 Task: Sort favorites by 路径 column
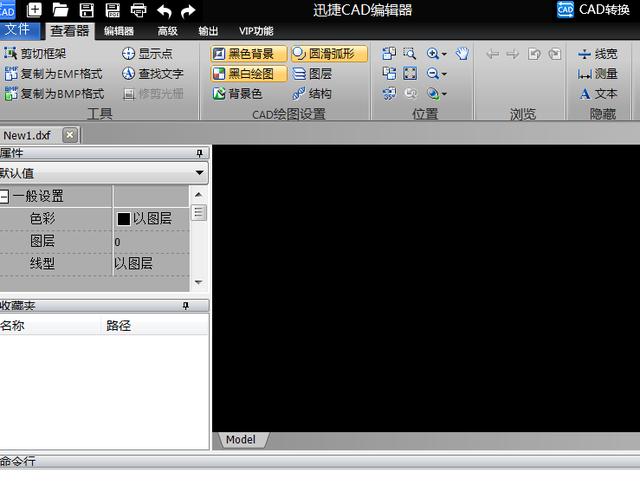coord(155,326)
